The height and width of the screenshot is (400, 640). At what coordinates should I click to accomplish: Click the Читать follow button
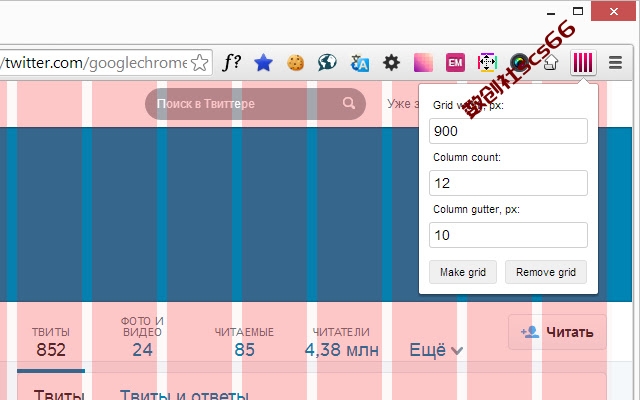tap(557, 332)
